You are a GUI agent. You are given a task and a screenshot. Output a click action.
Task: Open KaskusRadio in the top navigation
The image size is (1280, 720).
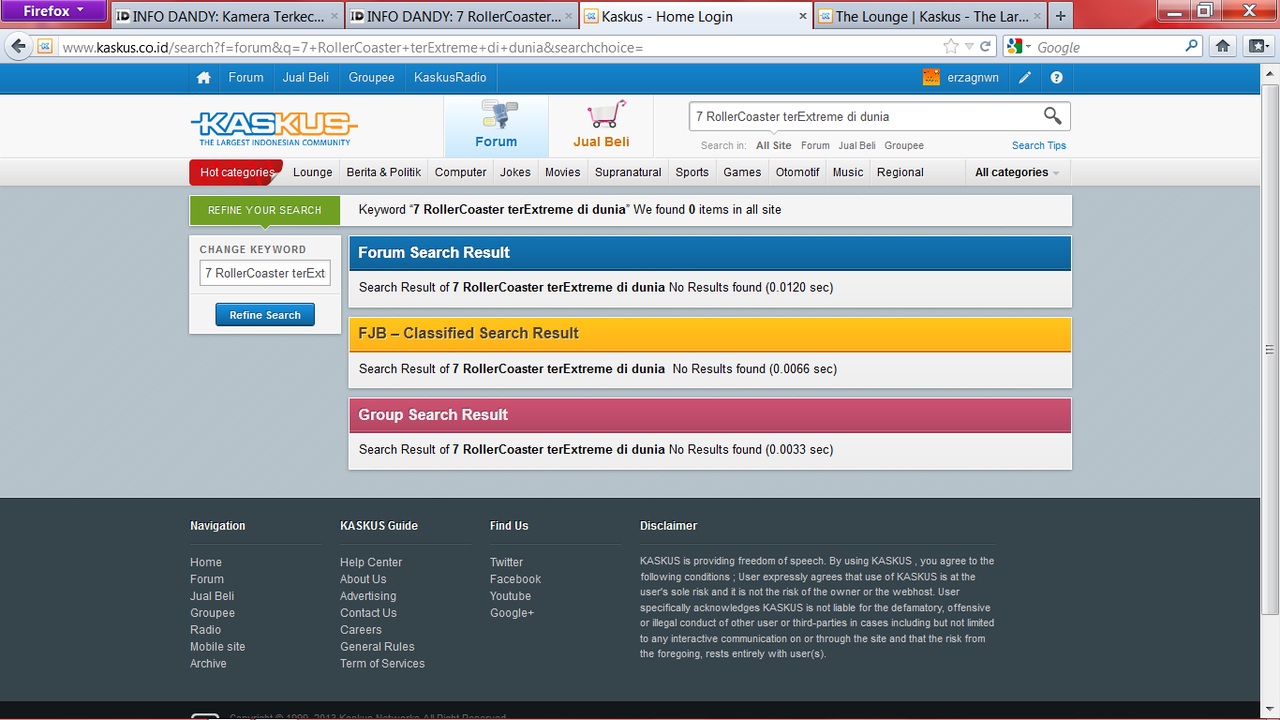[450, 77]
